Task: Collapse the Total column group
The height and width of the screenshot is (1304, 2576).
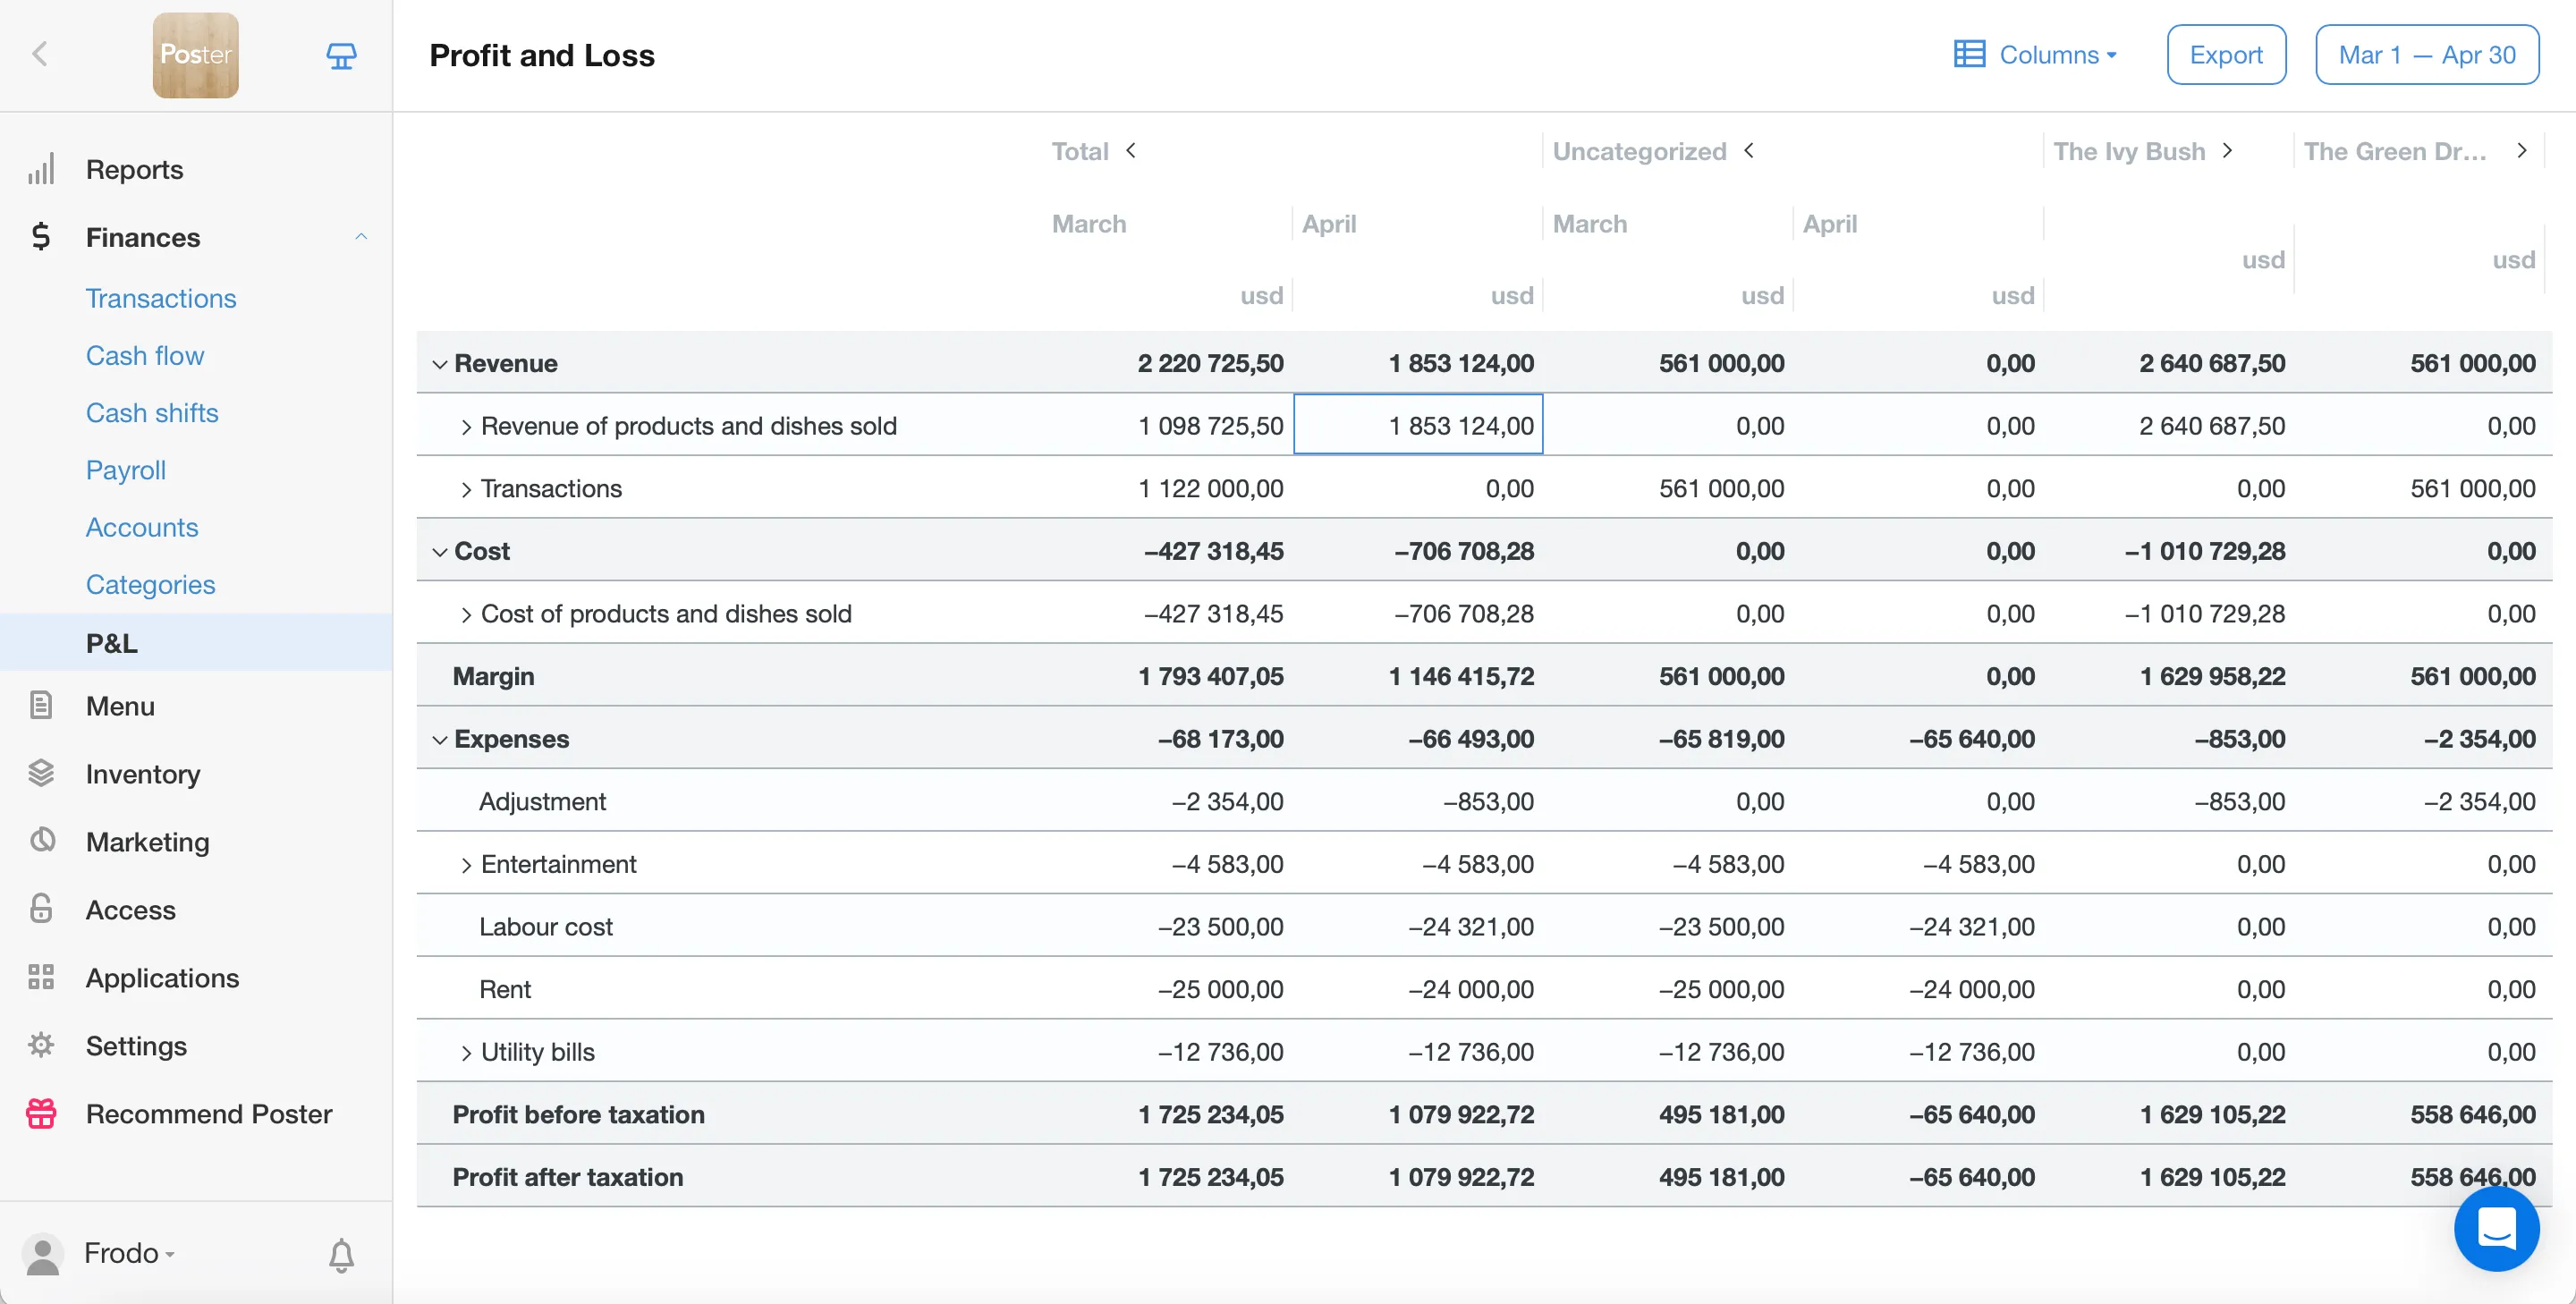Action: tap(1131, 150)
